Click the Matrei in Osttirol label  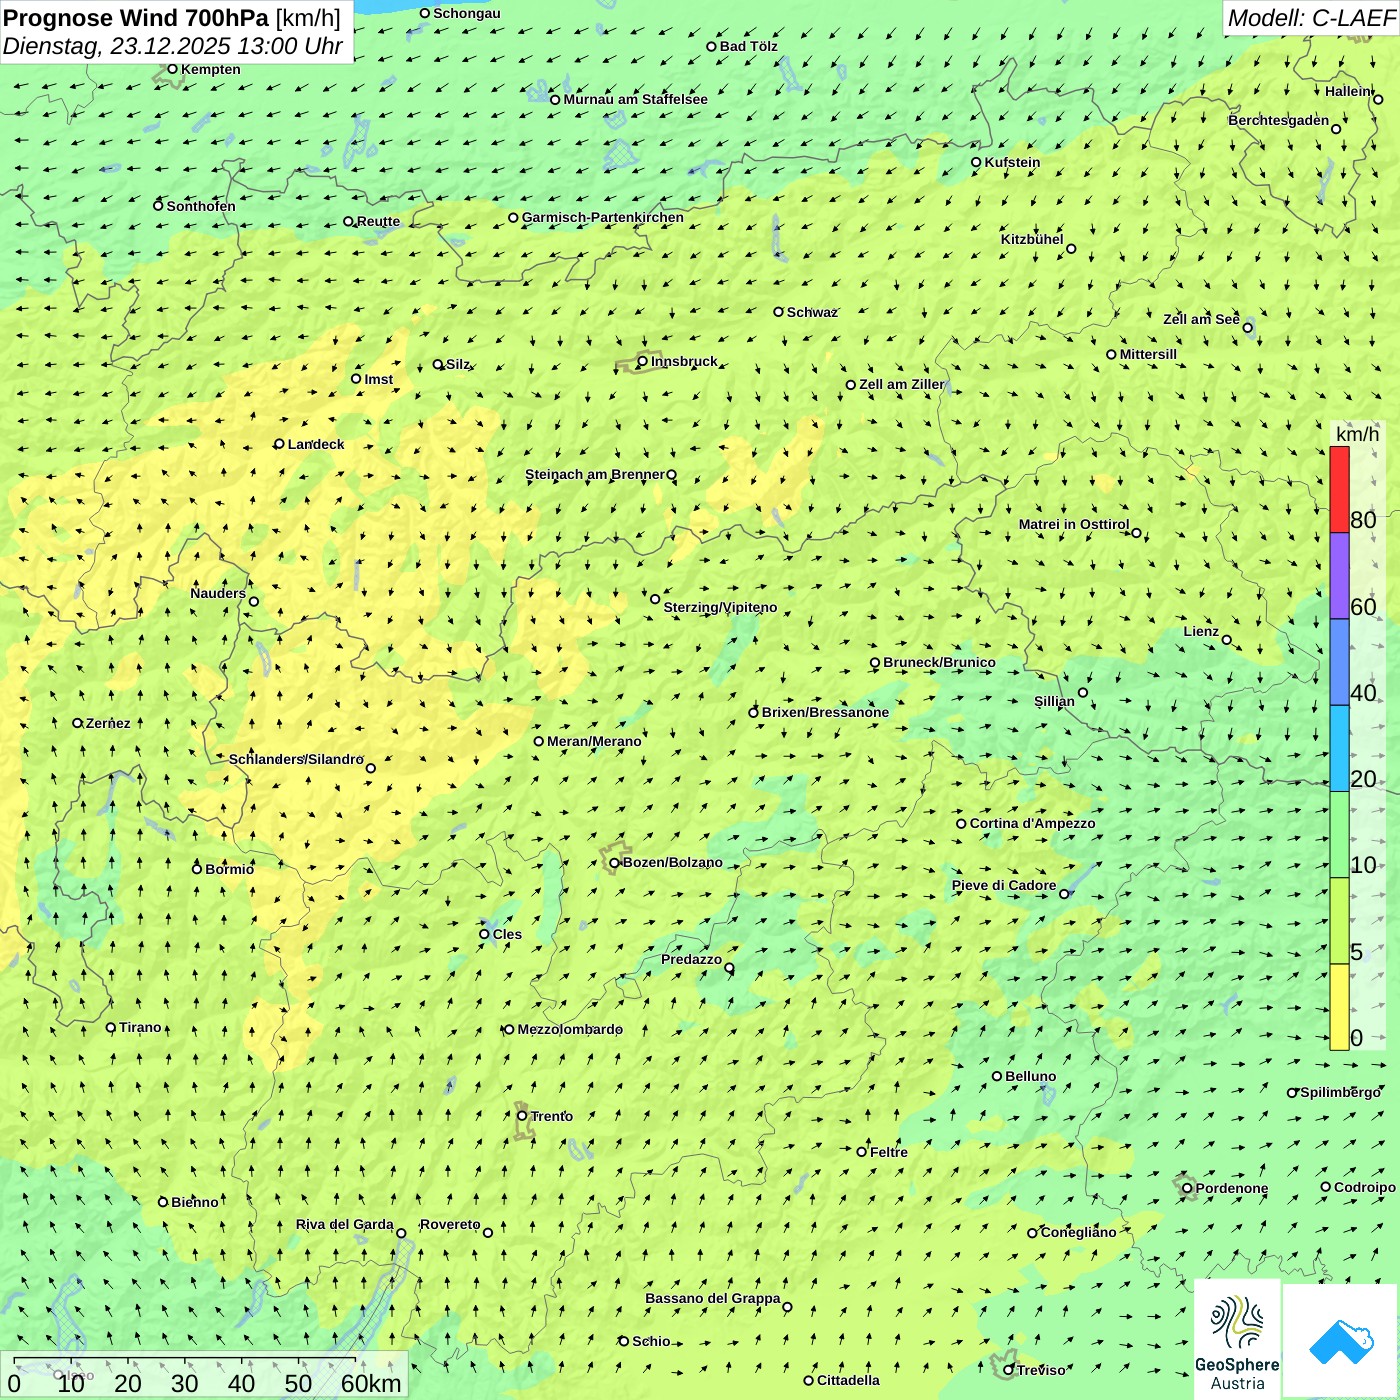[1074, 524]
